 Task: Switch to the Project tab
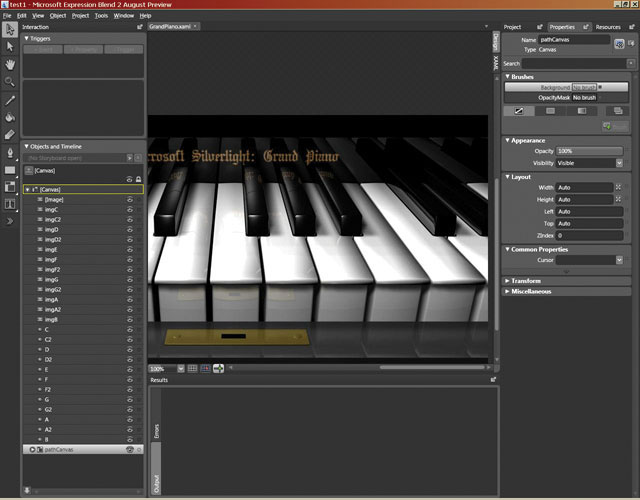[x=512, y=27]
